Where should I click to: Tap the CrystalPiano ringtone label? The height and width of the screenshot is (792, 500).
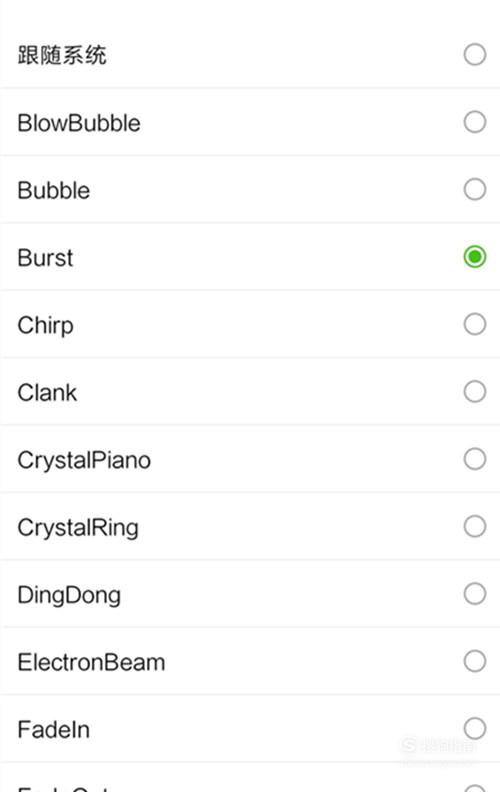(x=84, y=461)
